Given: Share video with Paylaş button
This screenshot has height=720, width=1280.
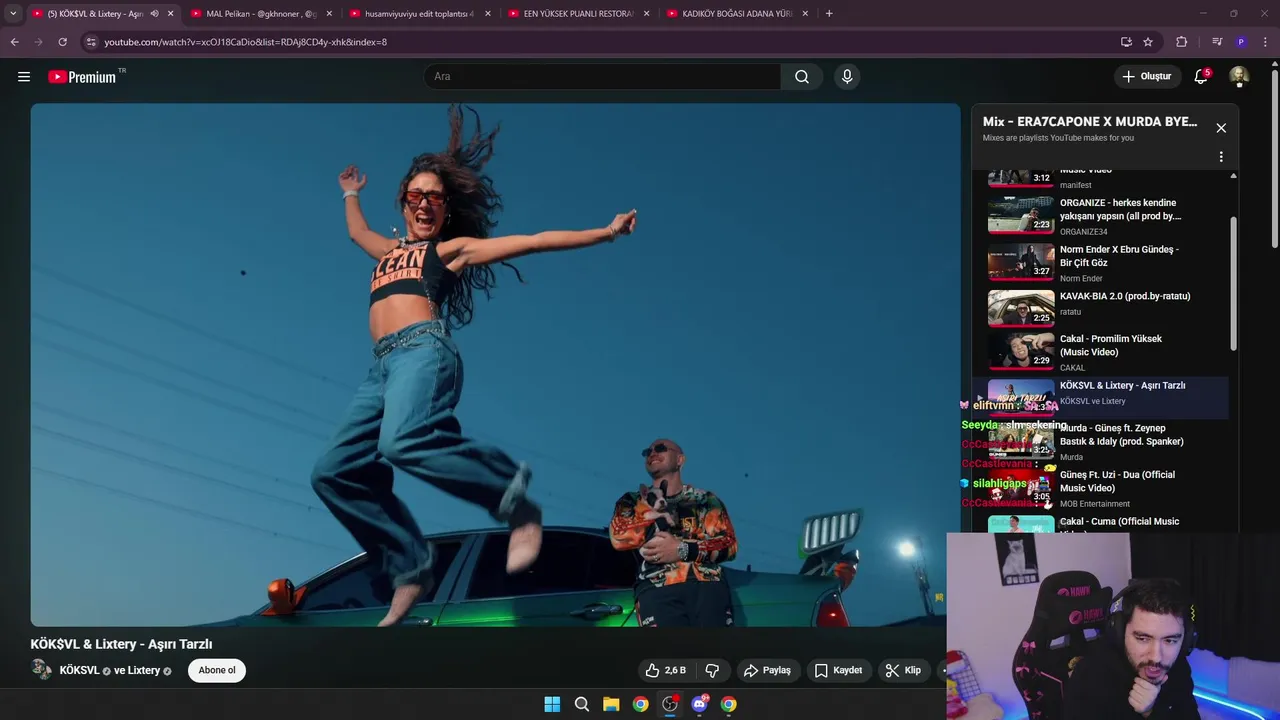Looking at the screenshot, I should click(768, 670).
